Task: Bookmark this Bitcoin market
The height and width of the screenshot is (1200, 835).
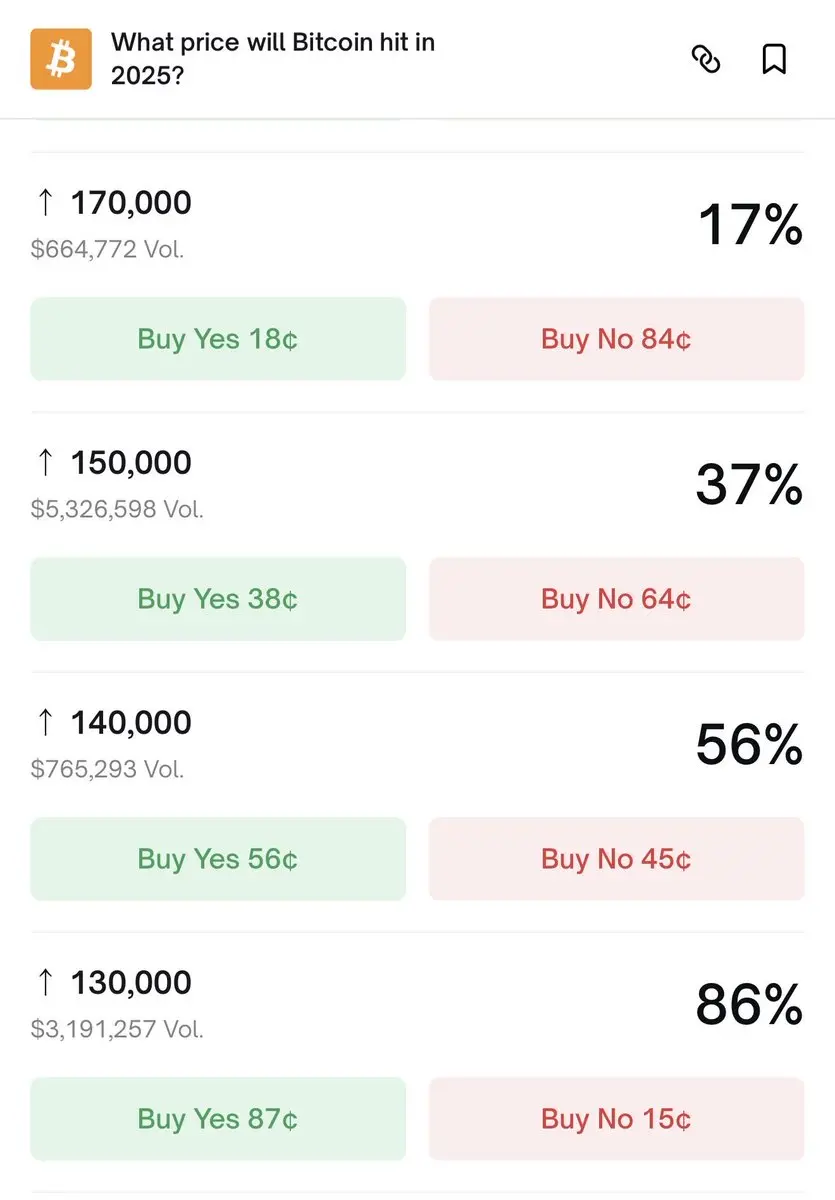Action: [774, 59]
